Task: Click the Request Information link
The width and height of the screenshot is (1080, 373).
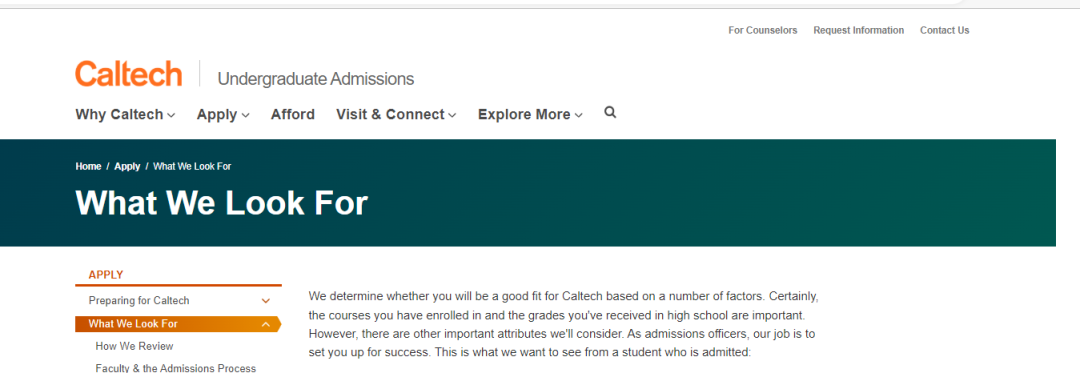Action: click(858, 30)
